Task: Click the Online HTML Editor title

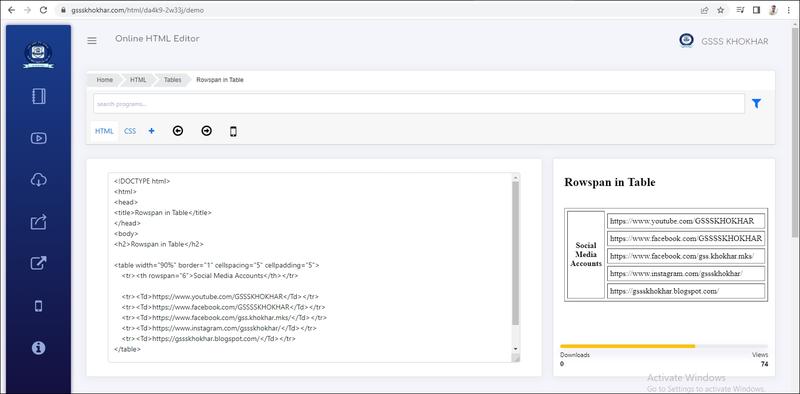Action: tap(157, 39)
